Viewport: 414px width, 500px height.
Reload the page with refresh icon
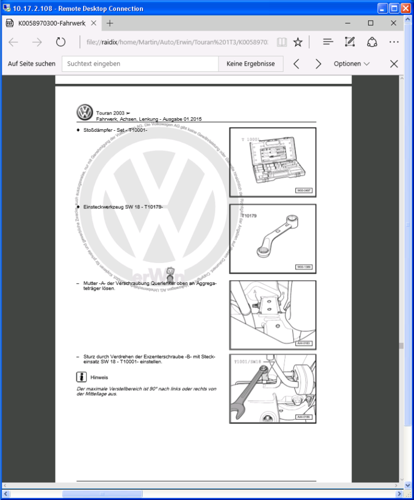(61, 42)
